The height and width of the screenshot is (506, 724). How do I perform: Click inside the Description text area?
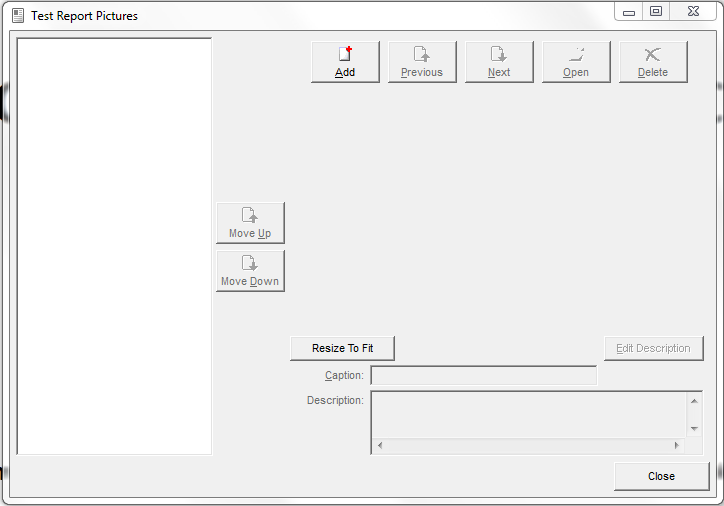[528, 413]
